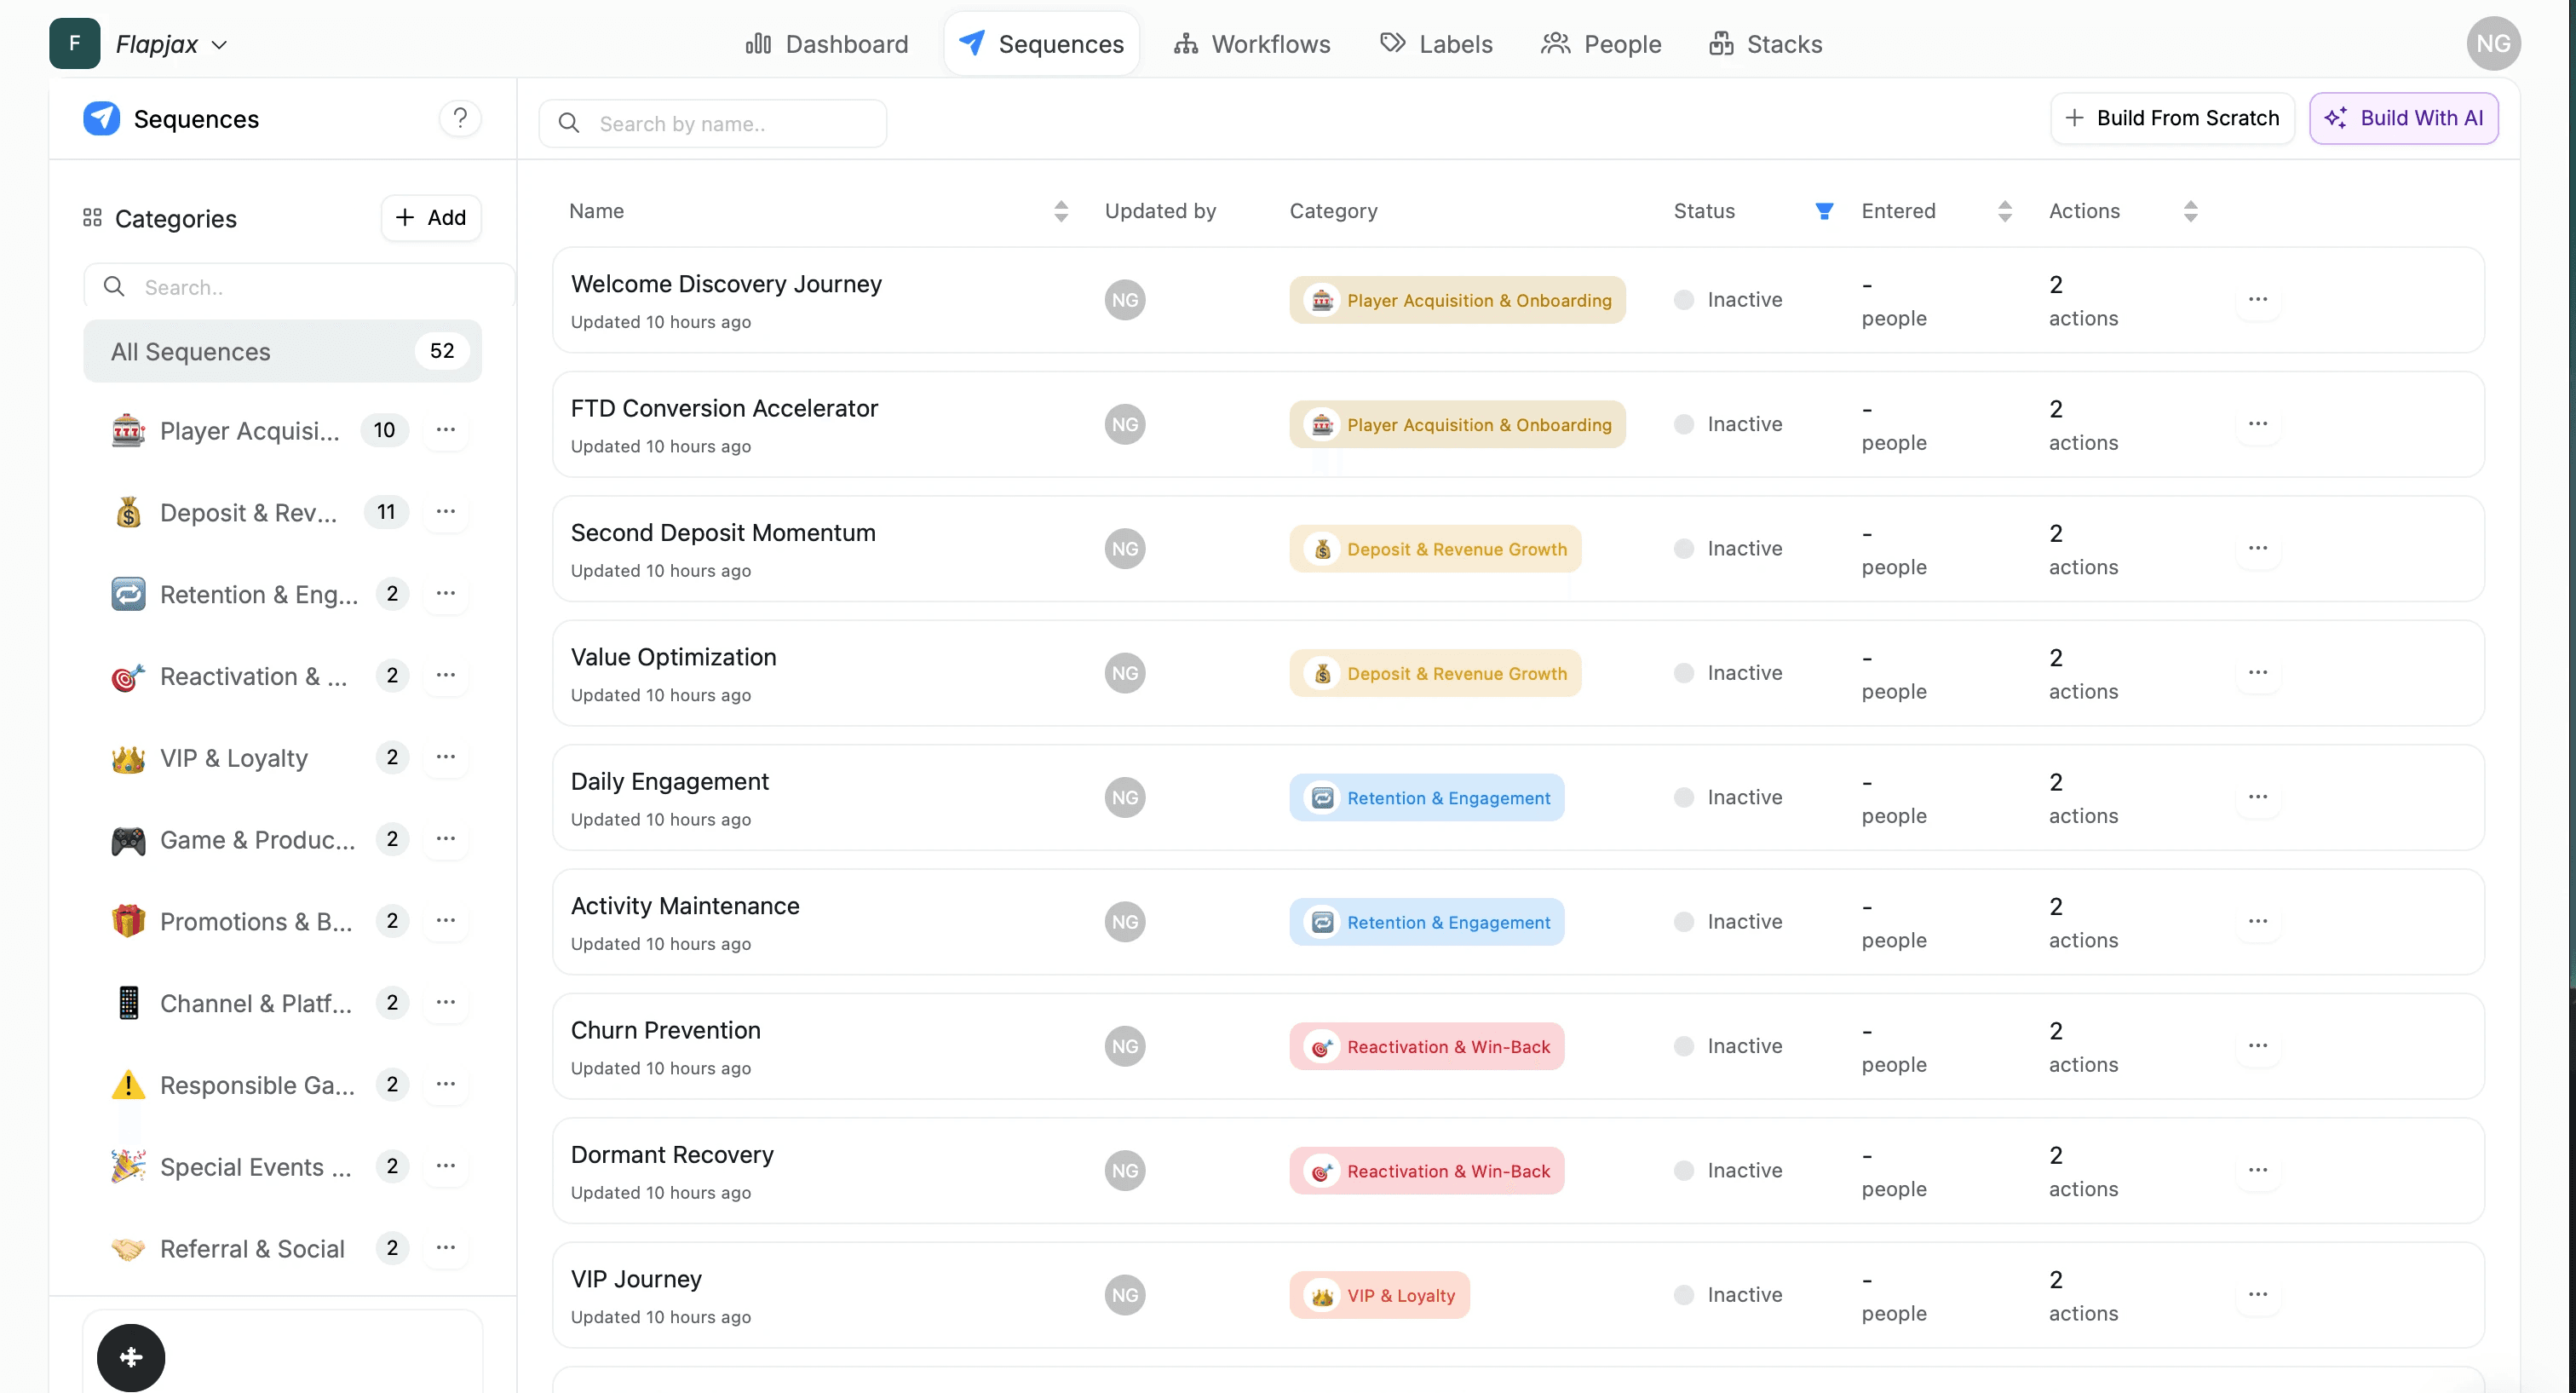
Task: Open the options menu for the Churn Prevention row
Action: pos(2257,1045)
